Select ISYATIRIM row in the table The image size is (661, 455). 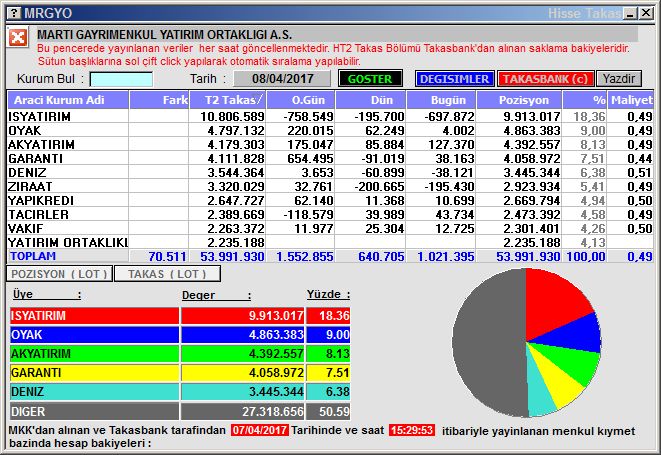(x=330, y=116)
